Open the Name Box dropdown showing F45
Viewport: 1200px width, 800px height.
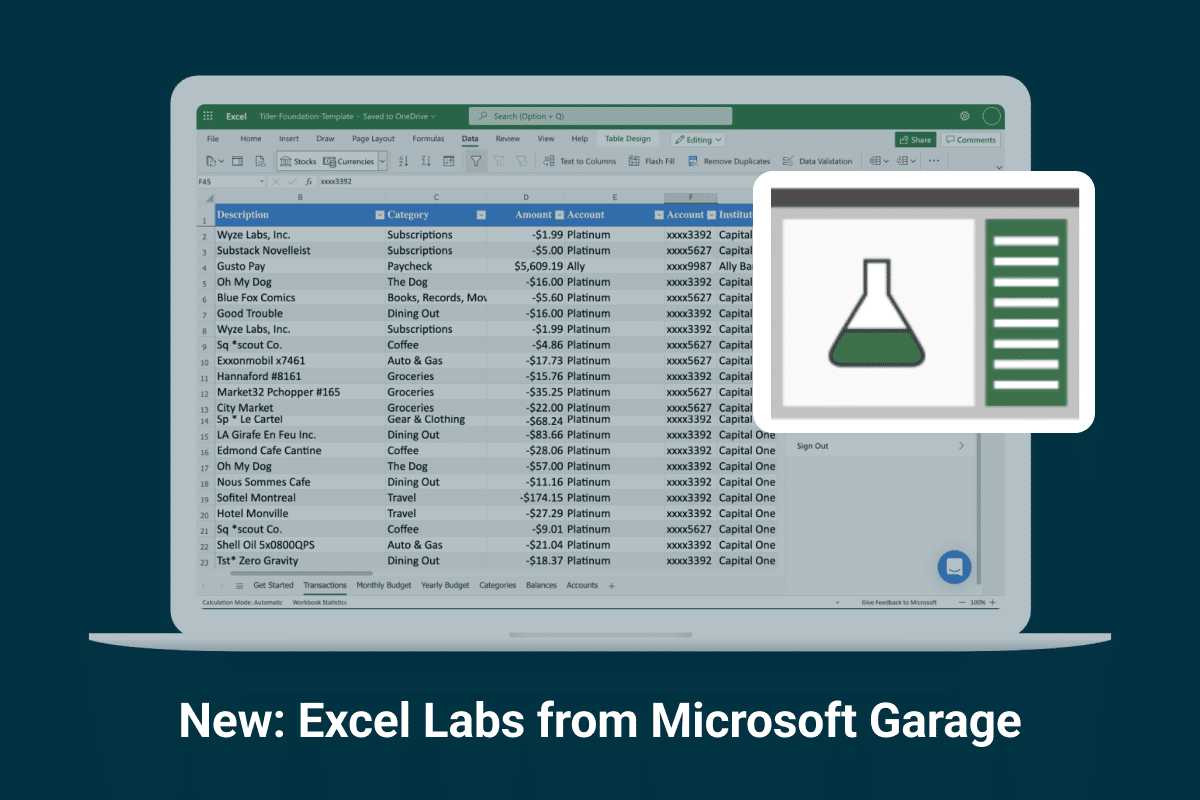click(262, 182)
